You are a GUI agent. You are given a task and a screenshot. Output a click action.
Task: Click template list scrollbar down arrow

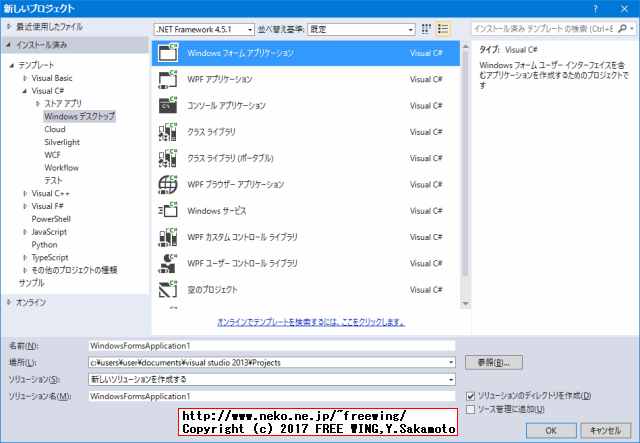(x=465, y=304)
